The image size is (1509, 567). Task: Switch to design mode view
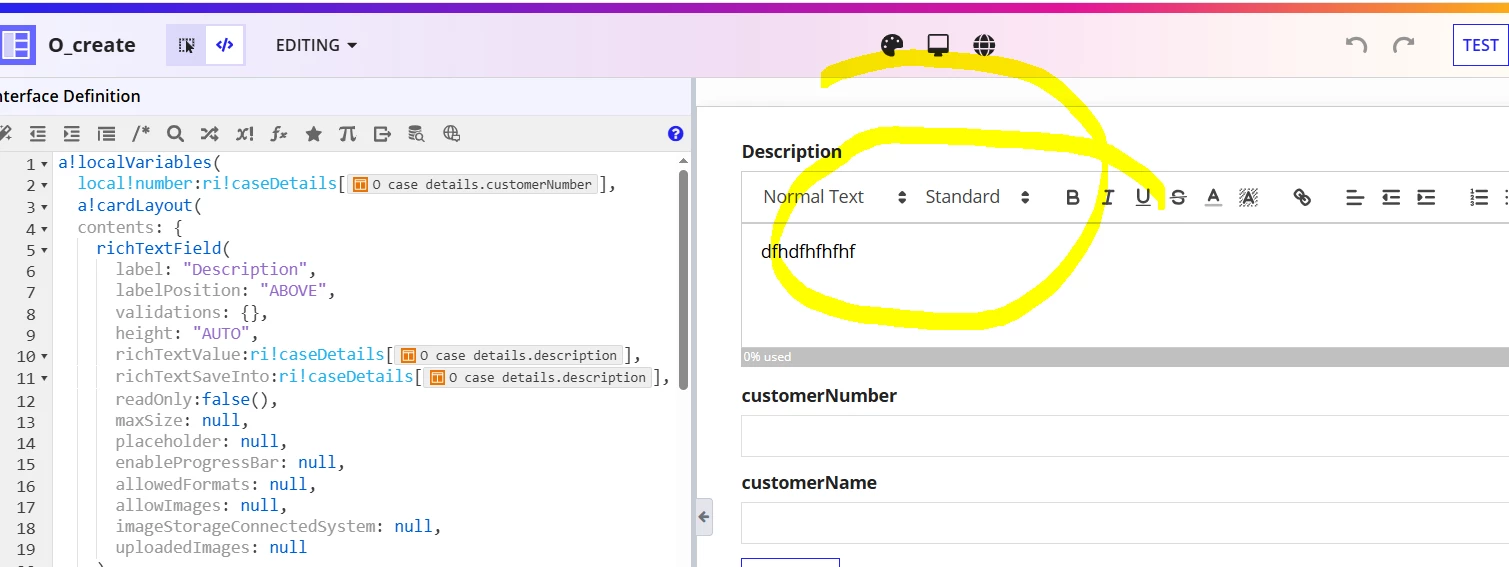pyautogui.click(x=187, y=45)
